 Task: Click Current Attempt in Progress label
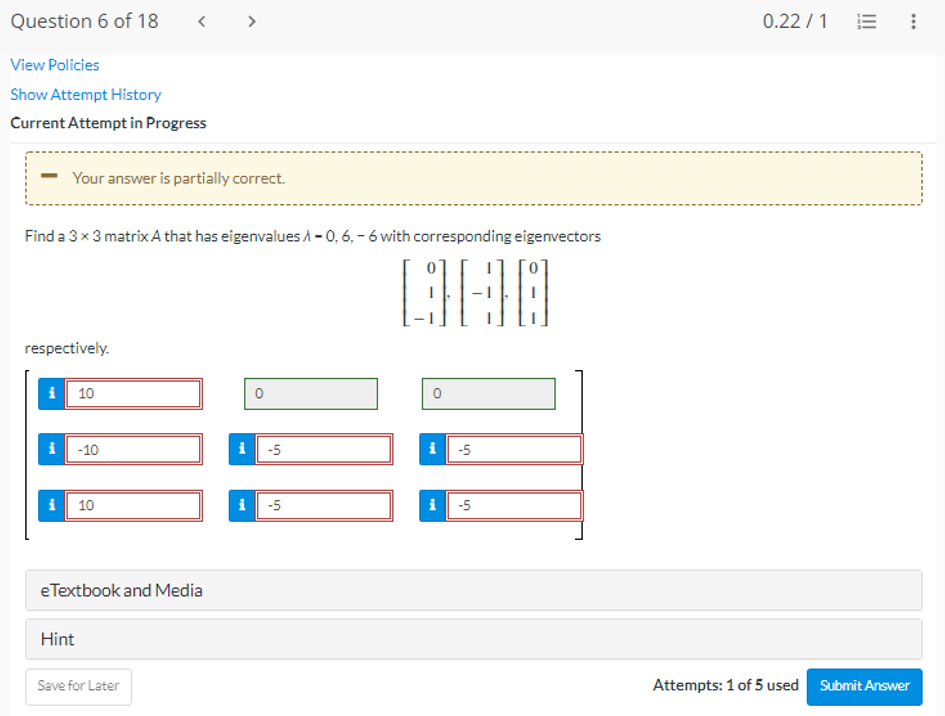point(108,123)
